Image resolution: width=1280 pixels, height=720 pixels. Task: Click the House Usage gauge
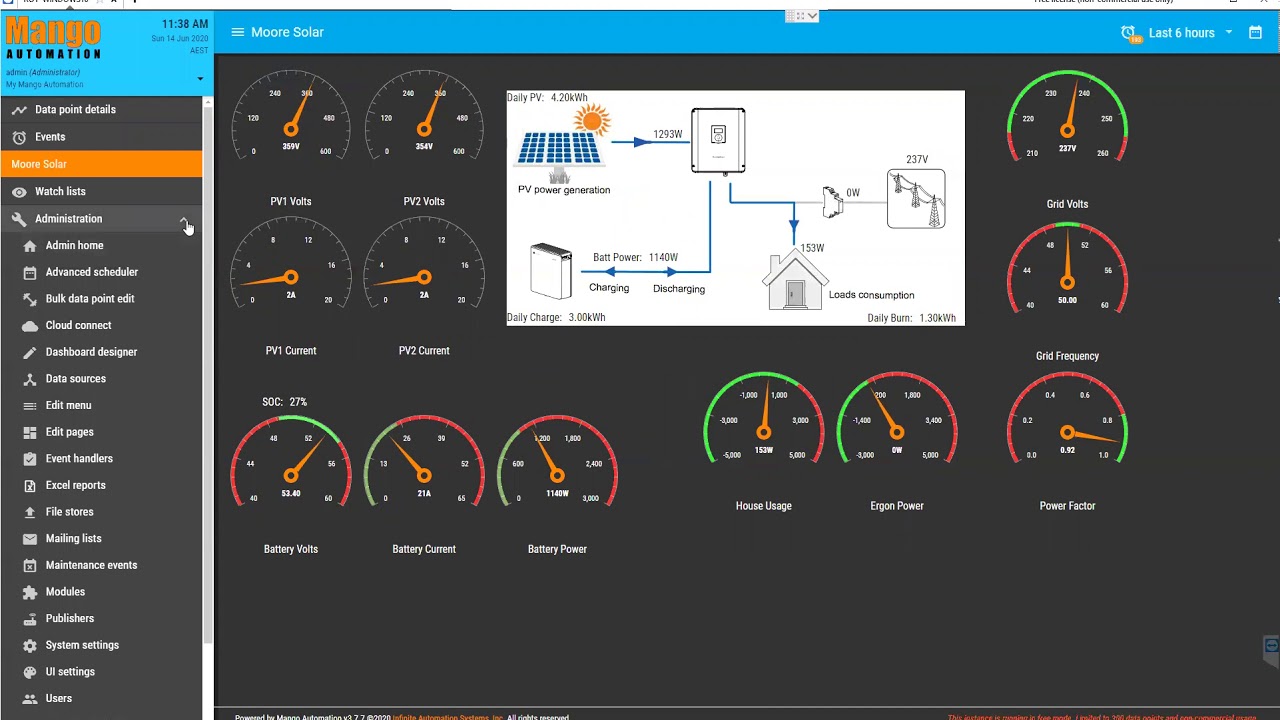[764, 419]
